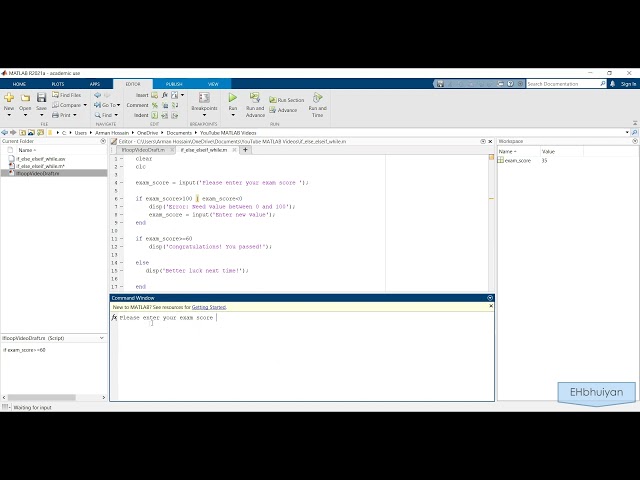Expand the Print dropdown arrow
This screenshot has height=480, width=640.
pyautogui.click(x=75, y=115)
